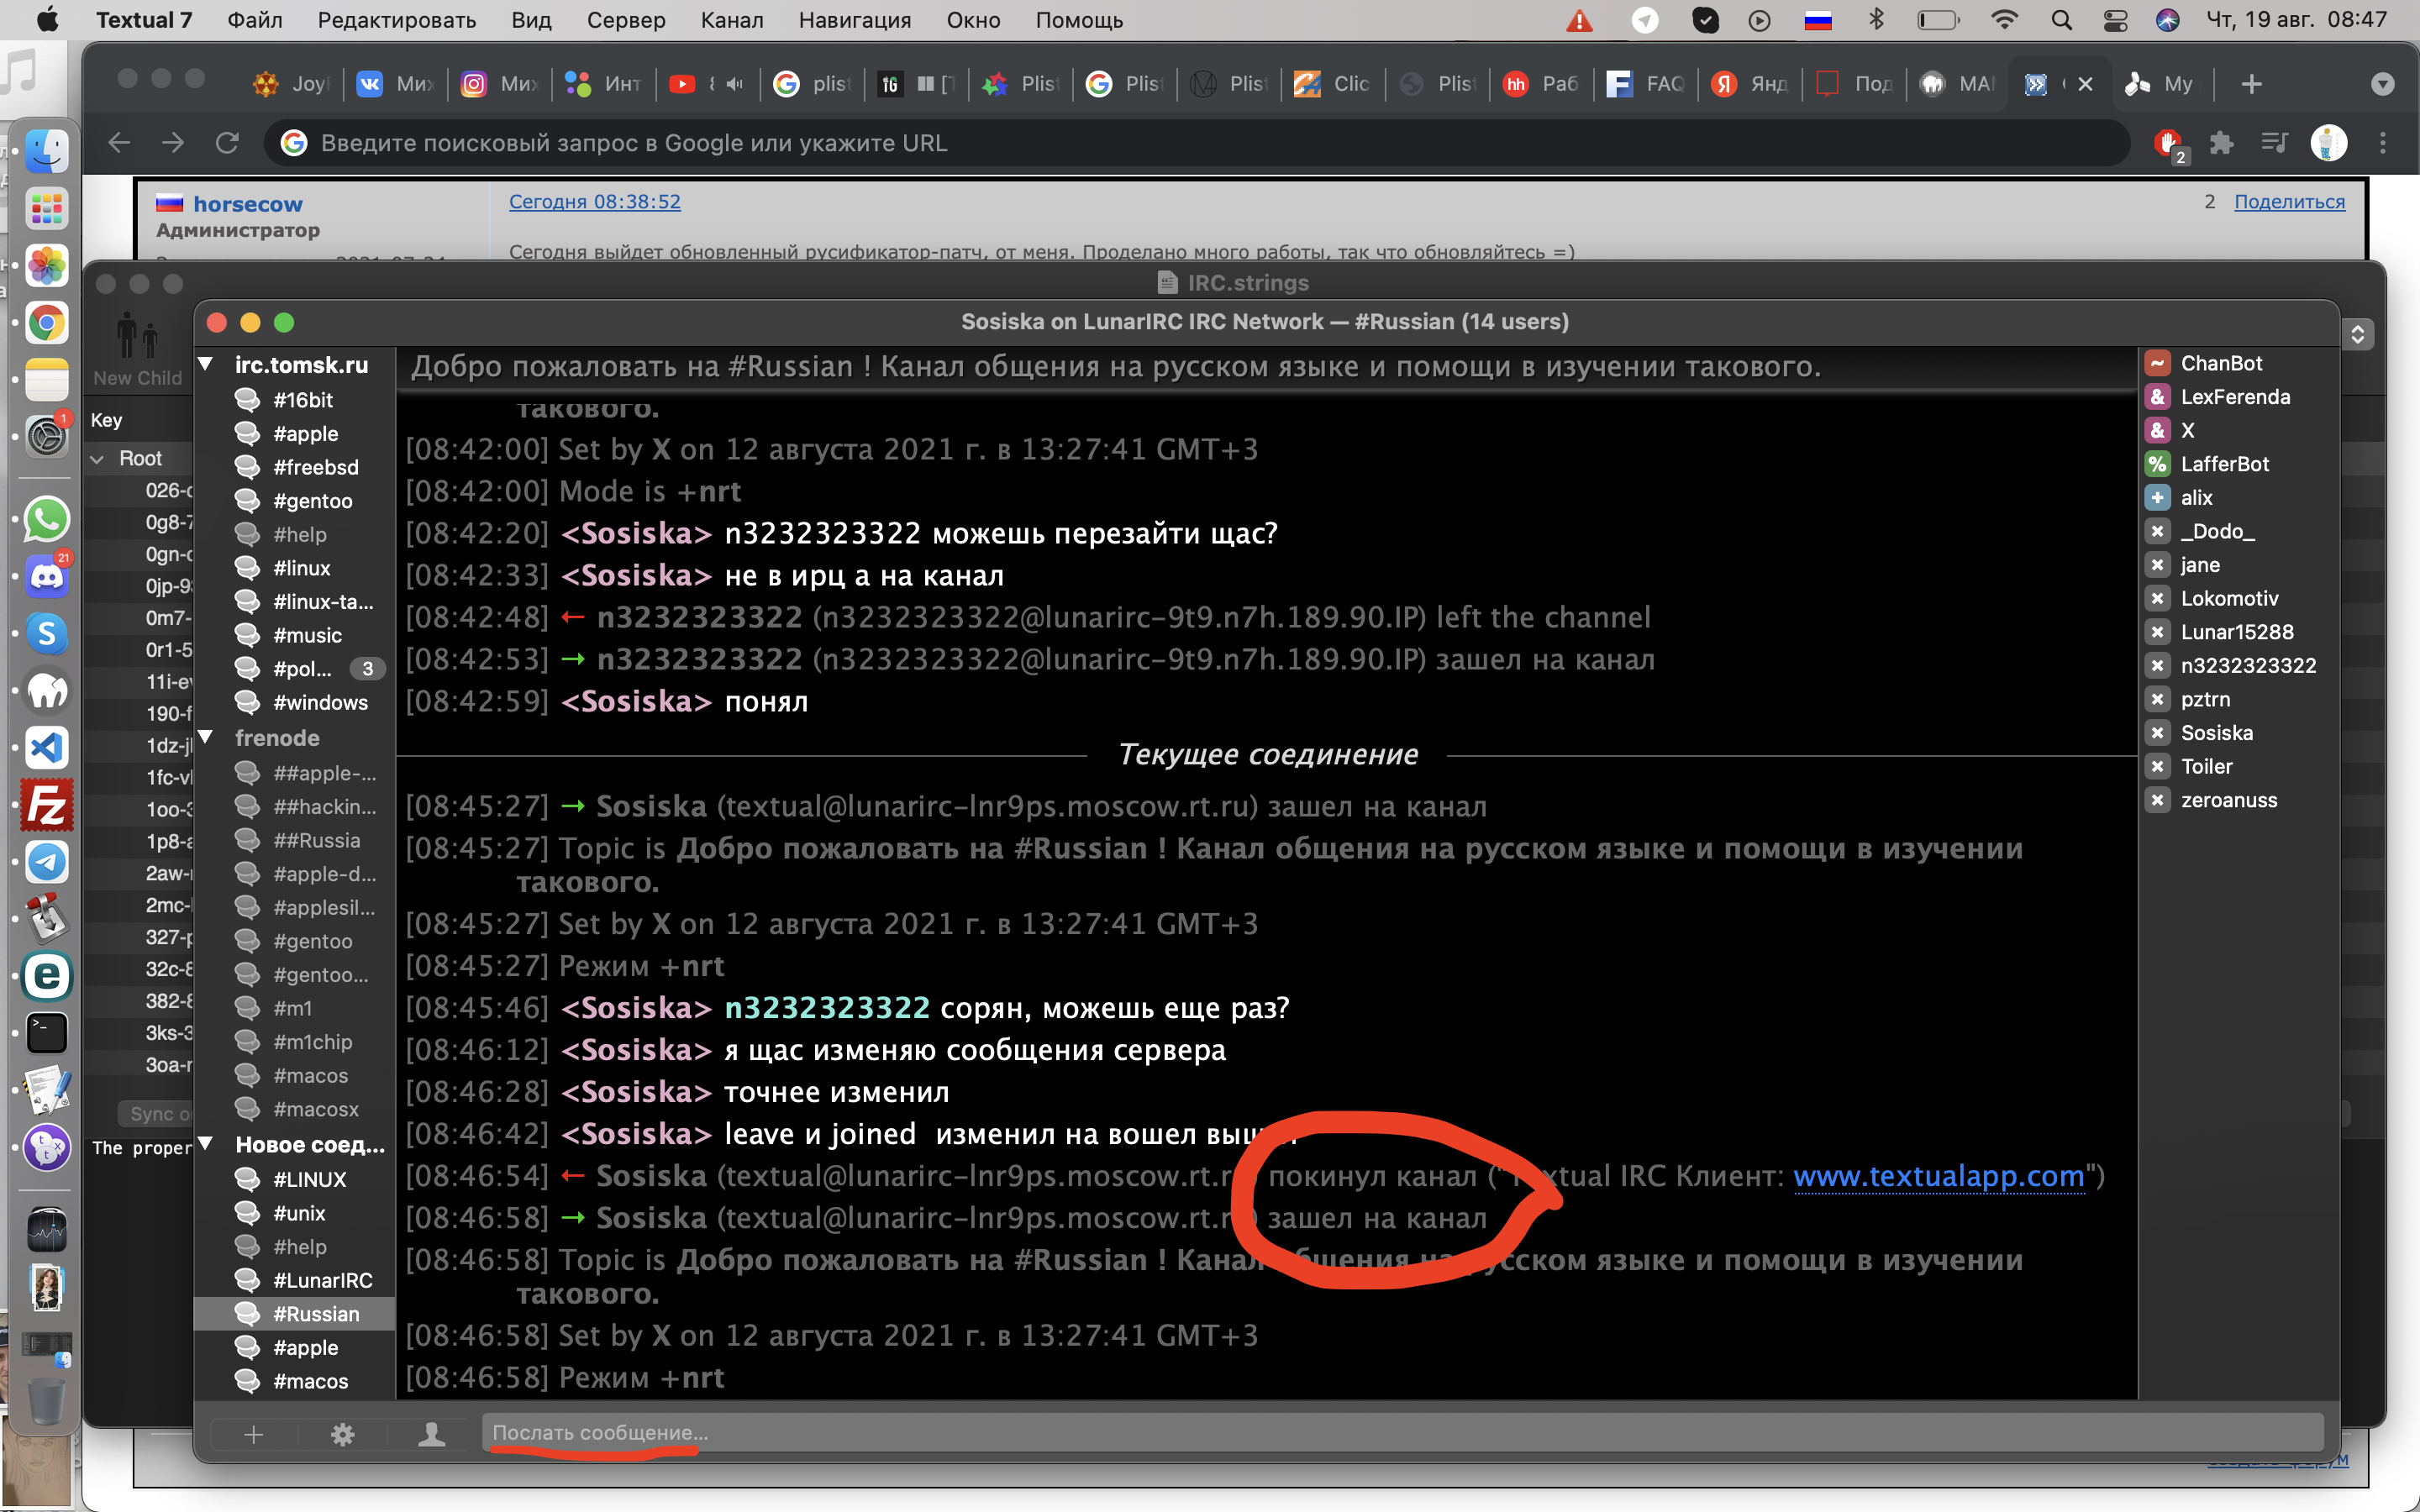The image size is (2420, 1512).
Task: Open the Chrome three-dot menu
Action: coord(2382,143)
